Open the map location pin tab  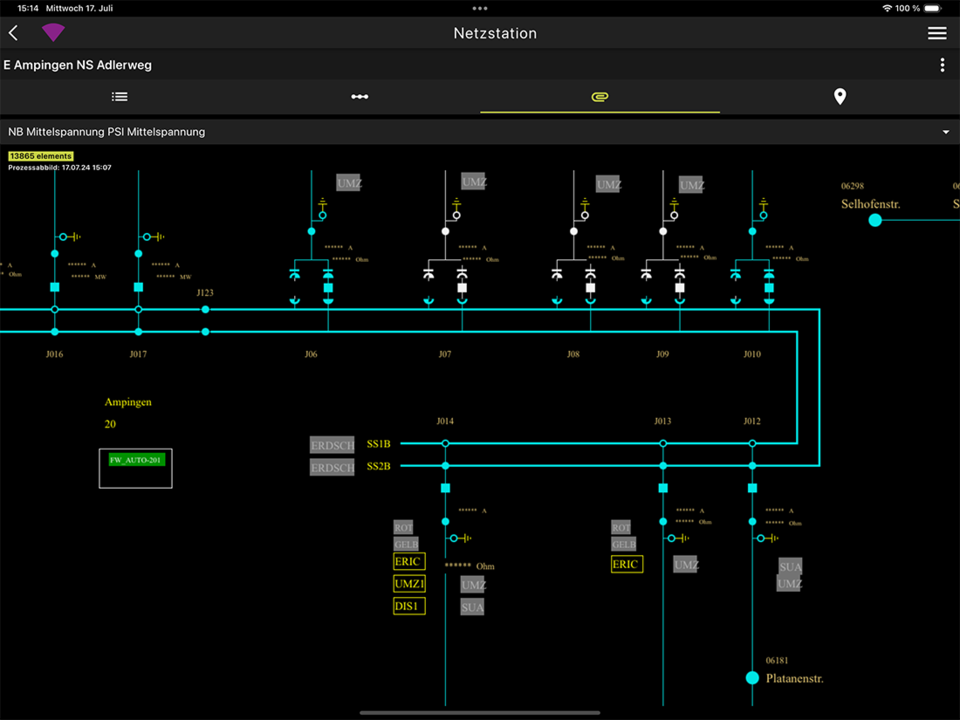840,97
